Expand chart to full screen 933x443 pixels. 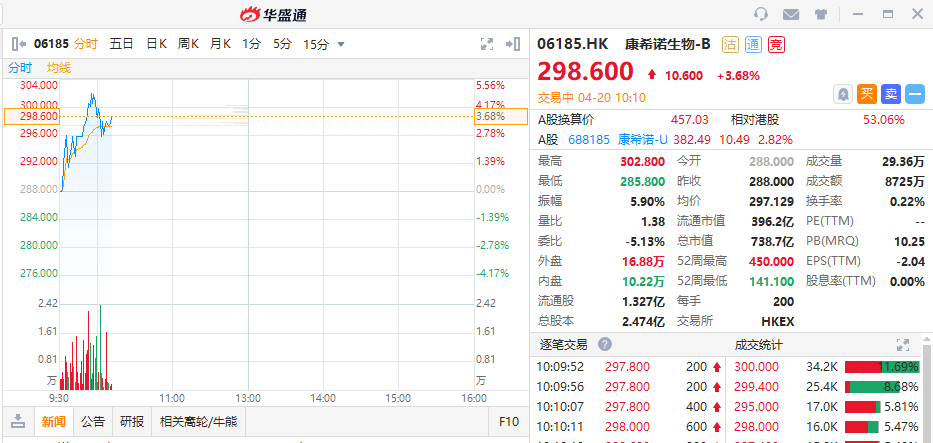pos(487,43)
